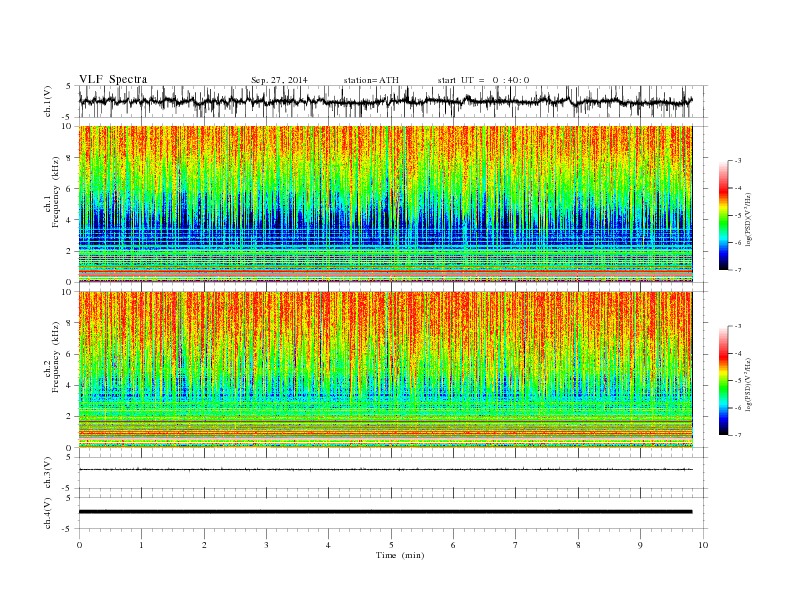Click the '0' tick on the time axis
The image size is (792, 612).
tap(79, 545)
